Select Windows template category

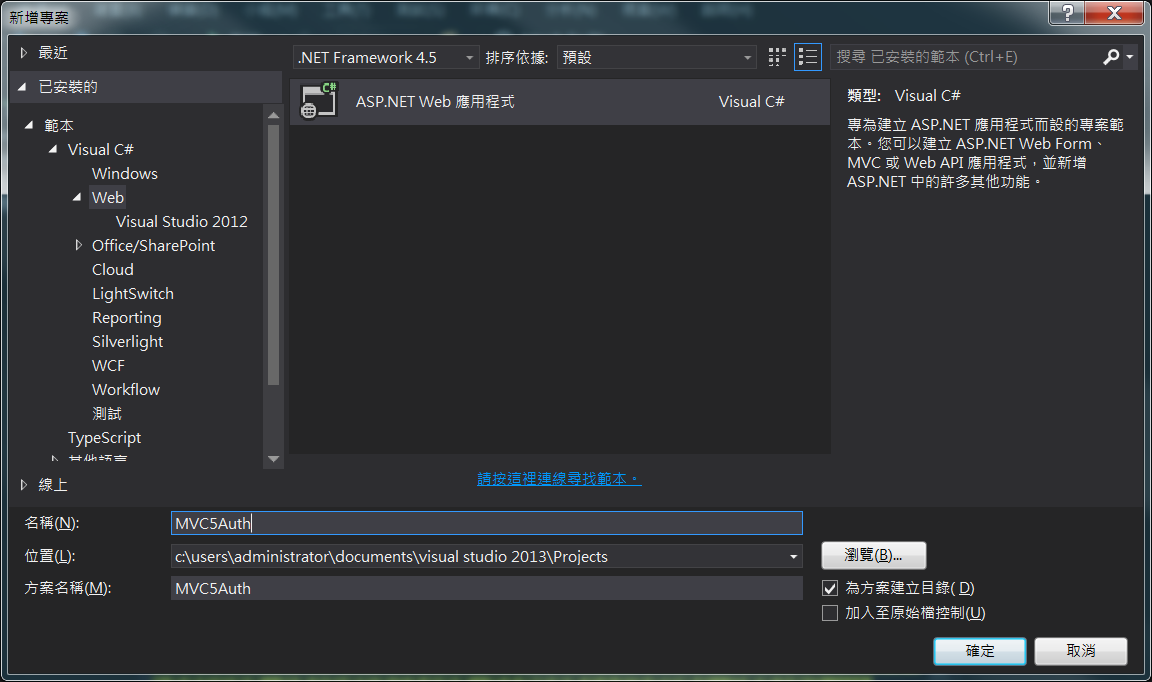pyautogui.click(x=125, y=173)
